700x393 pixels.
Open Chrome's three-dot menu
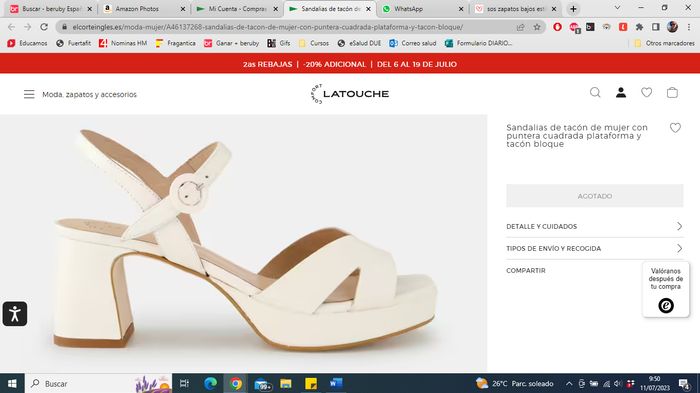(x=690, y=27)
